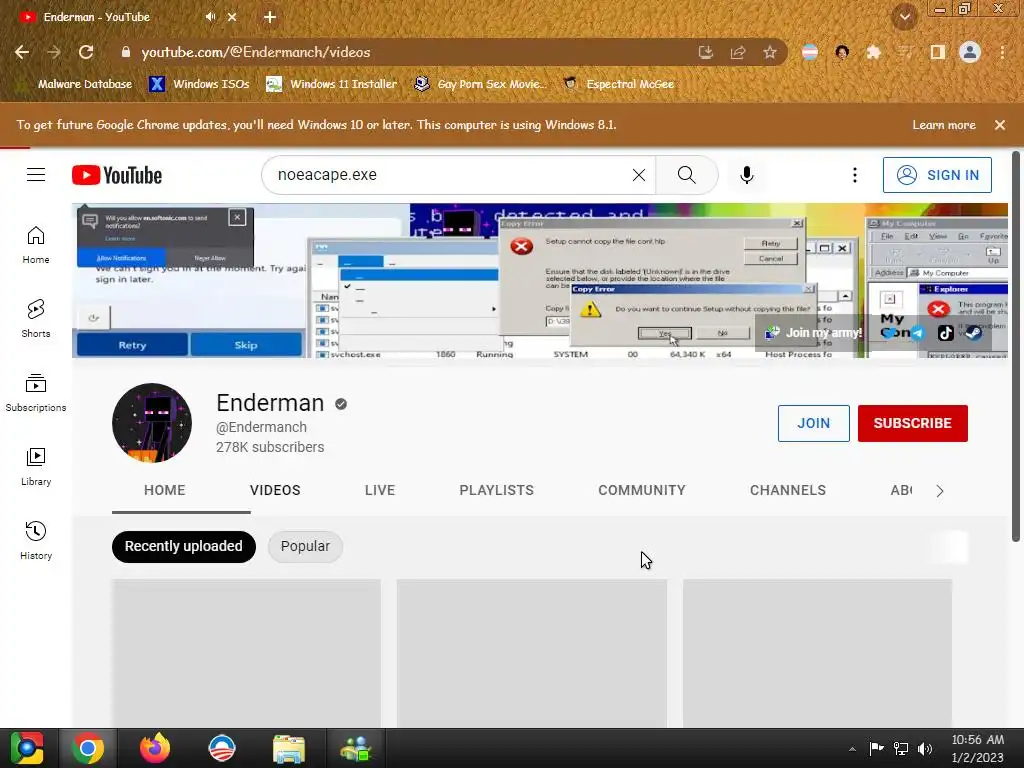Screen dimensions: 1024x768
Task: Click the second loading video thumbnail
Action: tap(532, 653)
